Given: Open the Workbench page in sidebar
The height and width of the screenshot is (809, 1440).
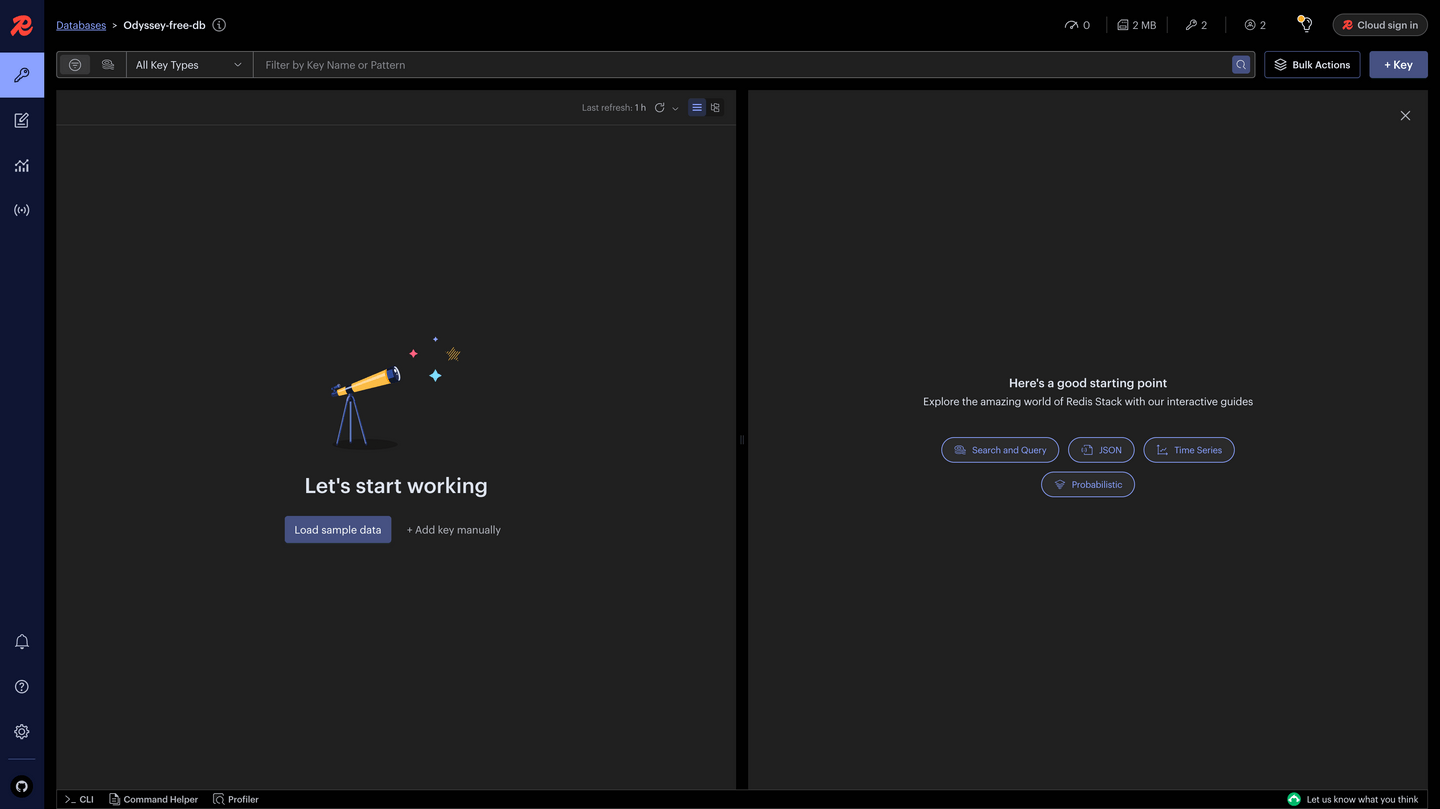Looking at the screenshot, I should 22,120.
